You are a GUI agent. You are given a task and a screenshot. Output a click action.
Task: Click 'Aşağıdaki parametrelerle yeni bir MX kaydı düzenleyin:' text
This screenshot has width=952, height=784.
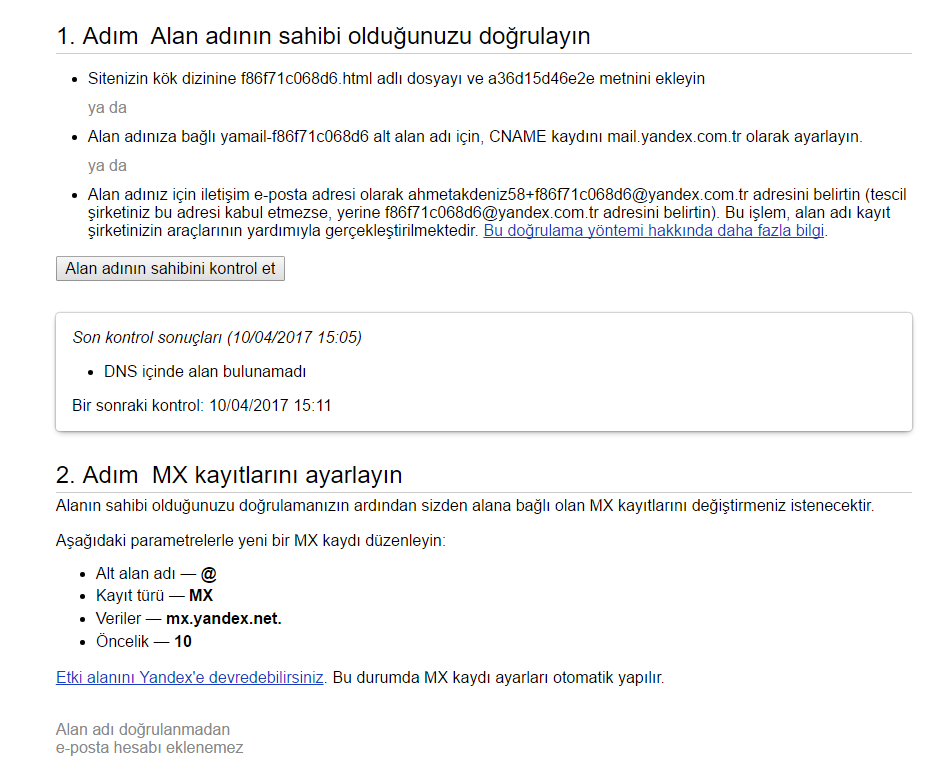click(251, 540)
